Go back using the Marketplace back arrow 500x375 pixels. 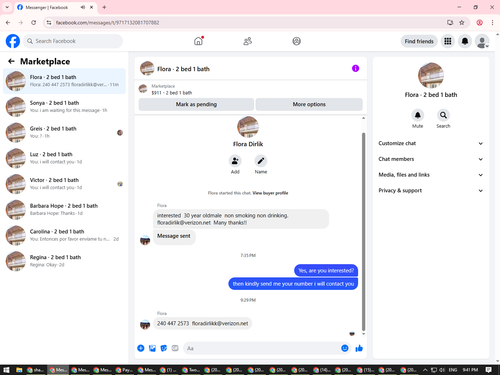(x=11, y=61)
